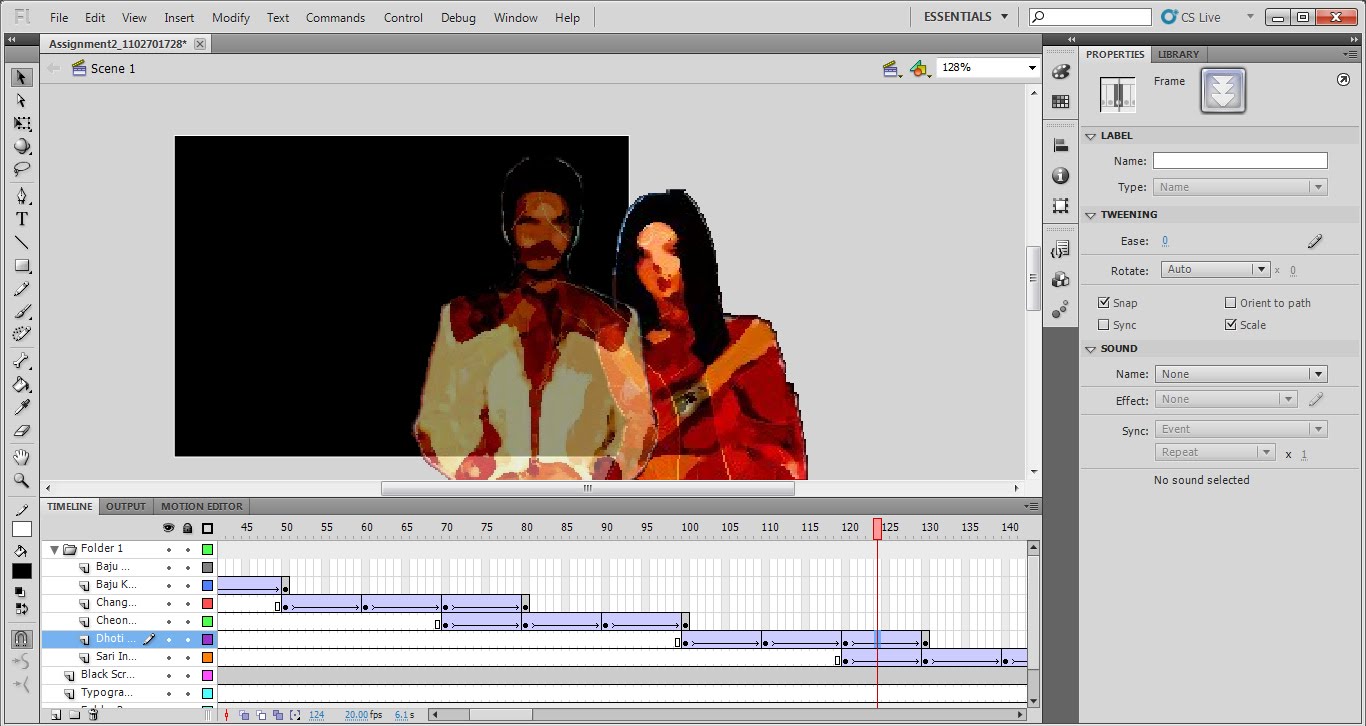This screenshot has height=726, width=1366.
Task: Click the red playhead marker at frame 124
Action: point(878,529)
